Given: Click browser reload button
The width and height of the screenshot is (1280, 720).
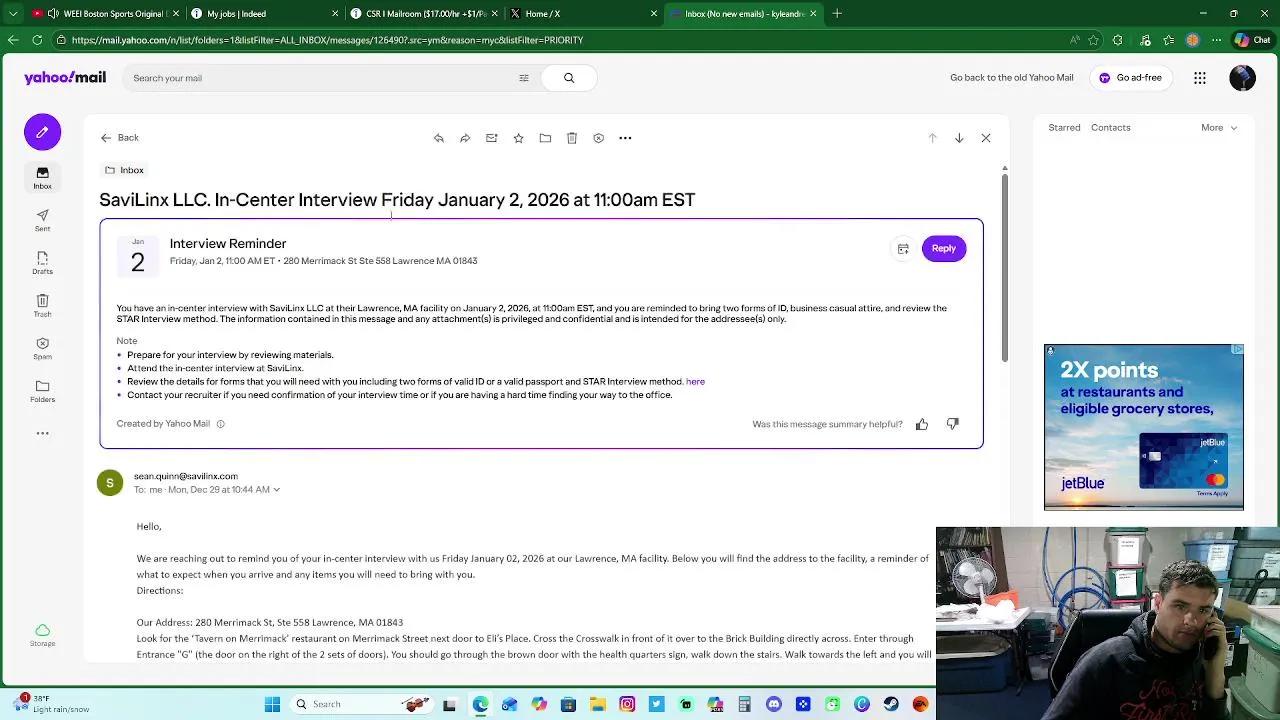Looking at the screenshot, I should pyautogui.click(x=37, y=40).
